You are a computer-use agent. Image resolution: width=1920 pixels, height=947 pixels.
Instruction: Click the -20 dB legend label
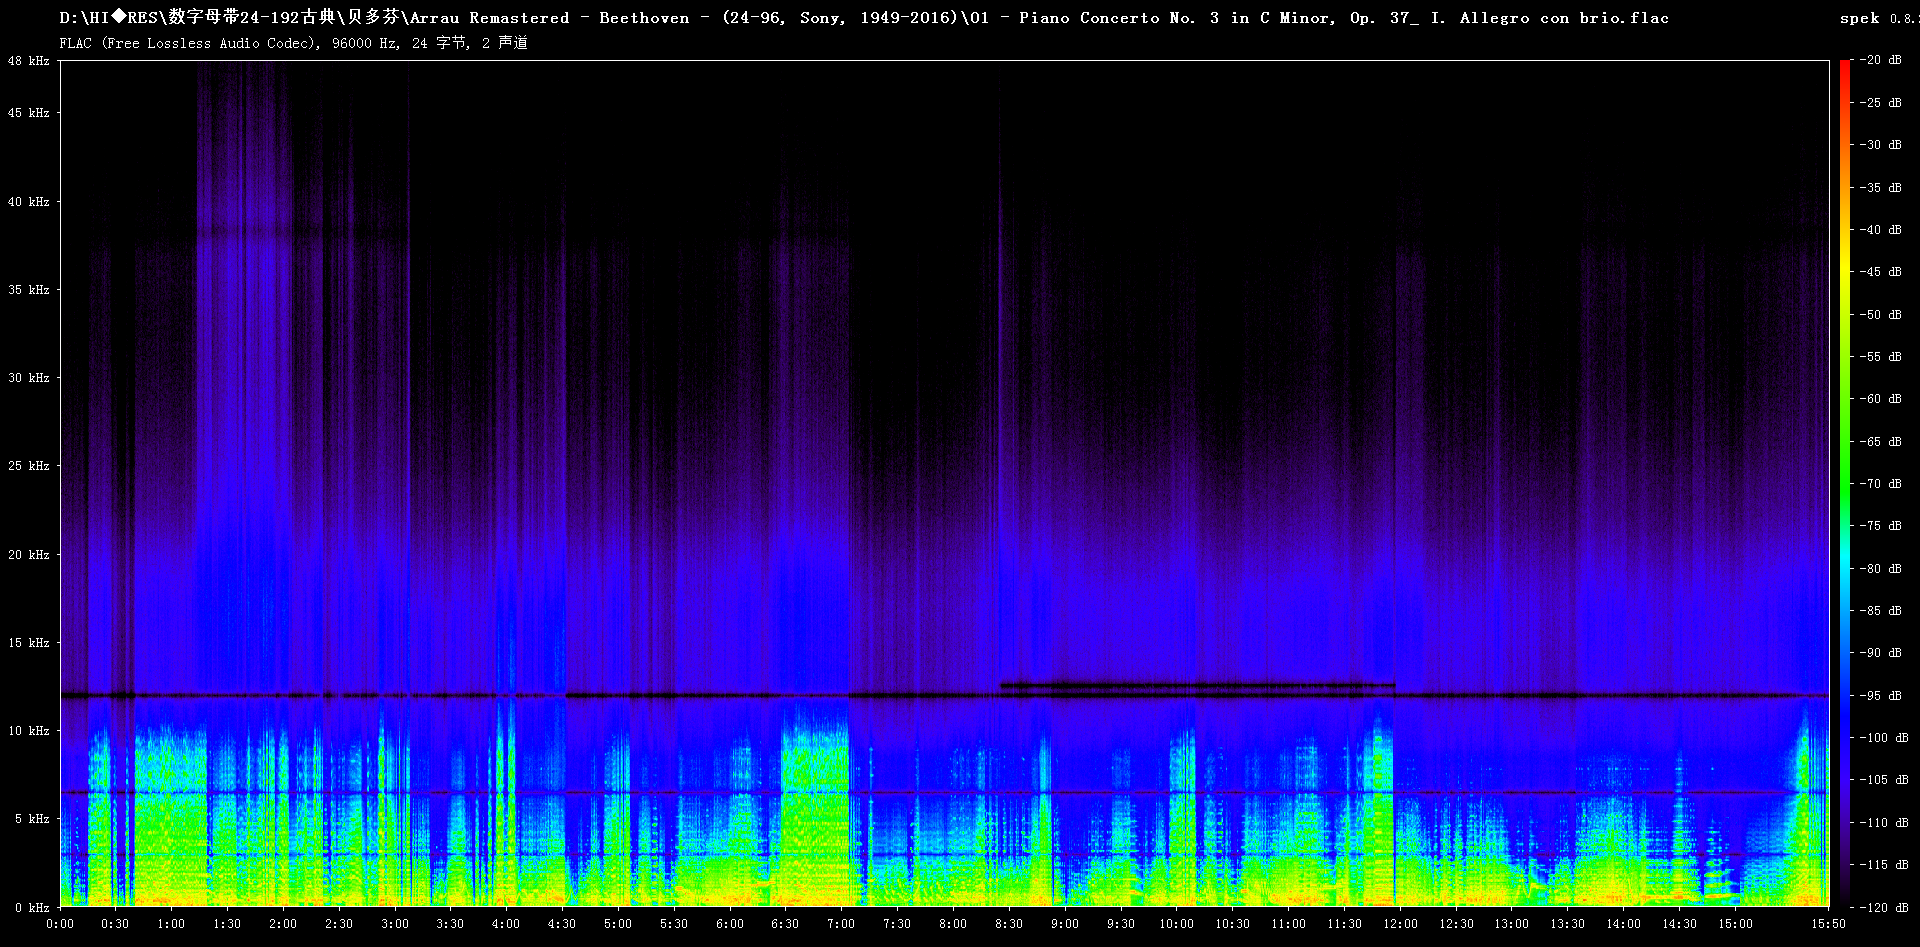pos(1881,60)
